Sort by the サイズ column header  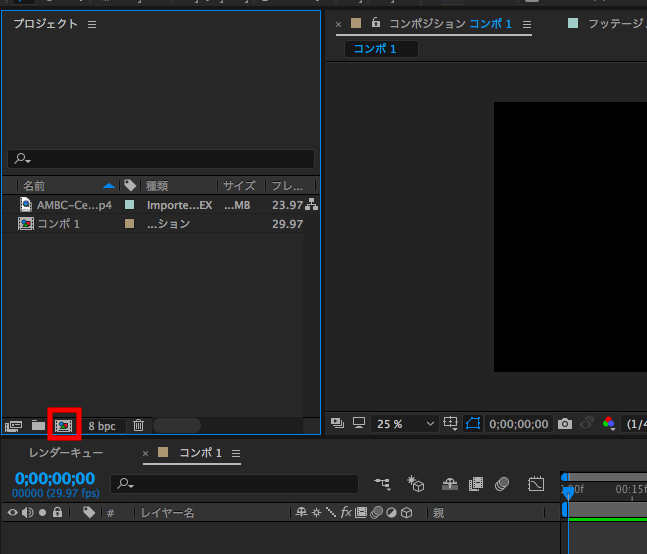click(239, 186)
